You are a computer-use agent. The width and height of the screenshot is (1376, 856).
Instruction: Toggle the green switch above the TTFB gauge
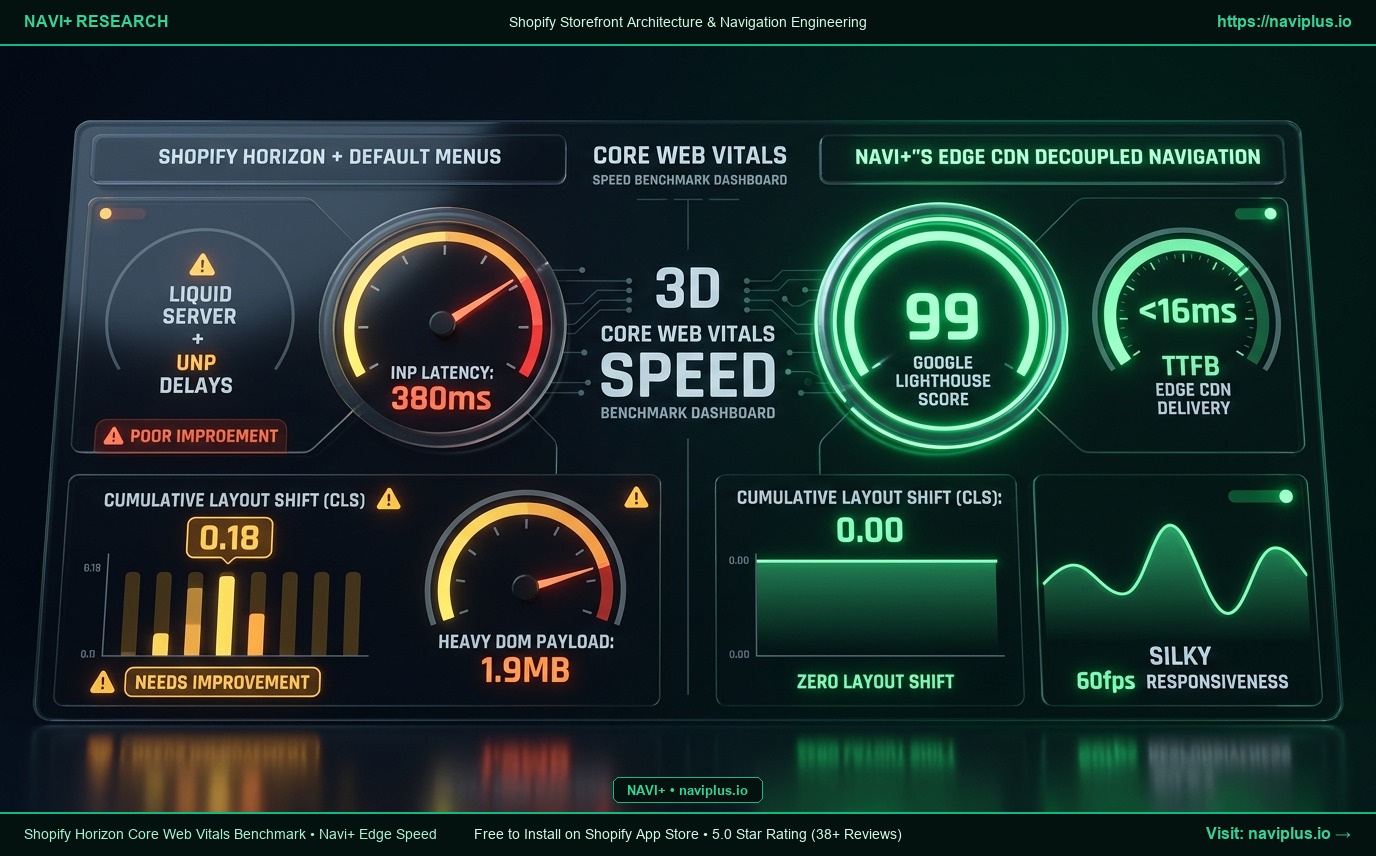[x=1257, y=214]
